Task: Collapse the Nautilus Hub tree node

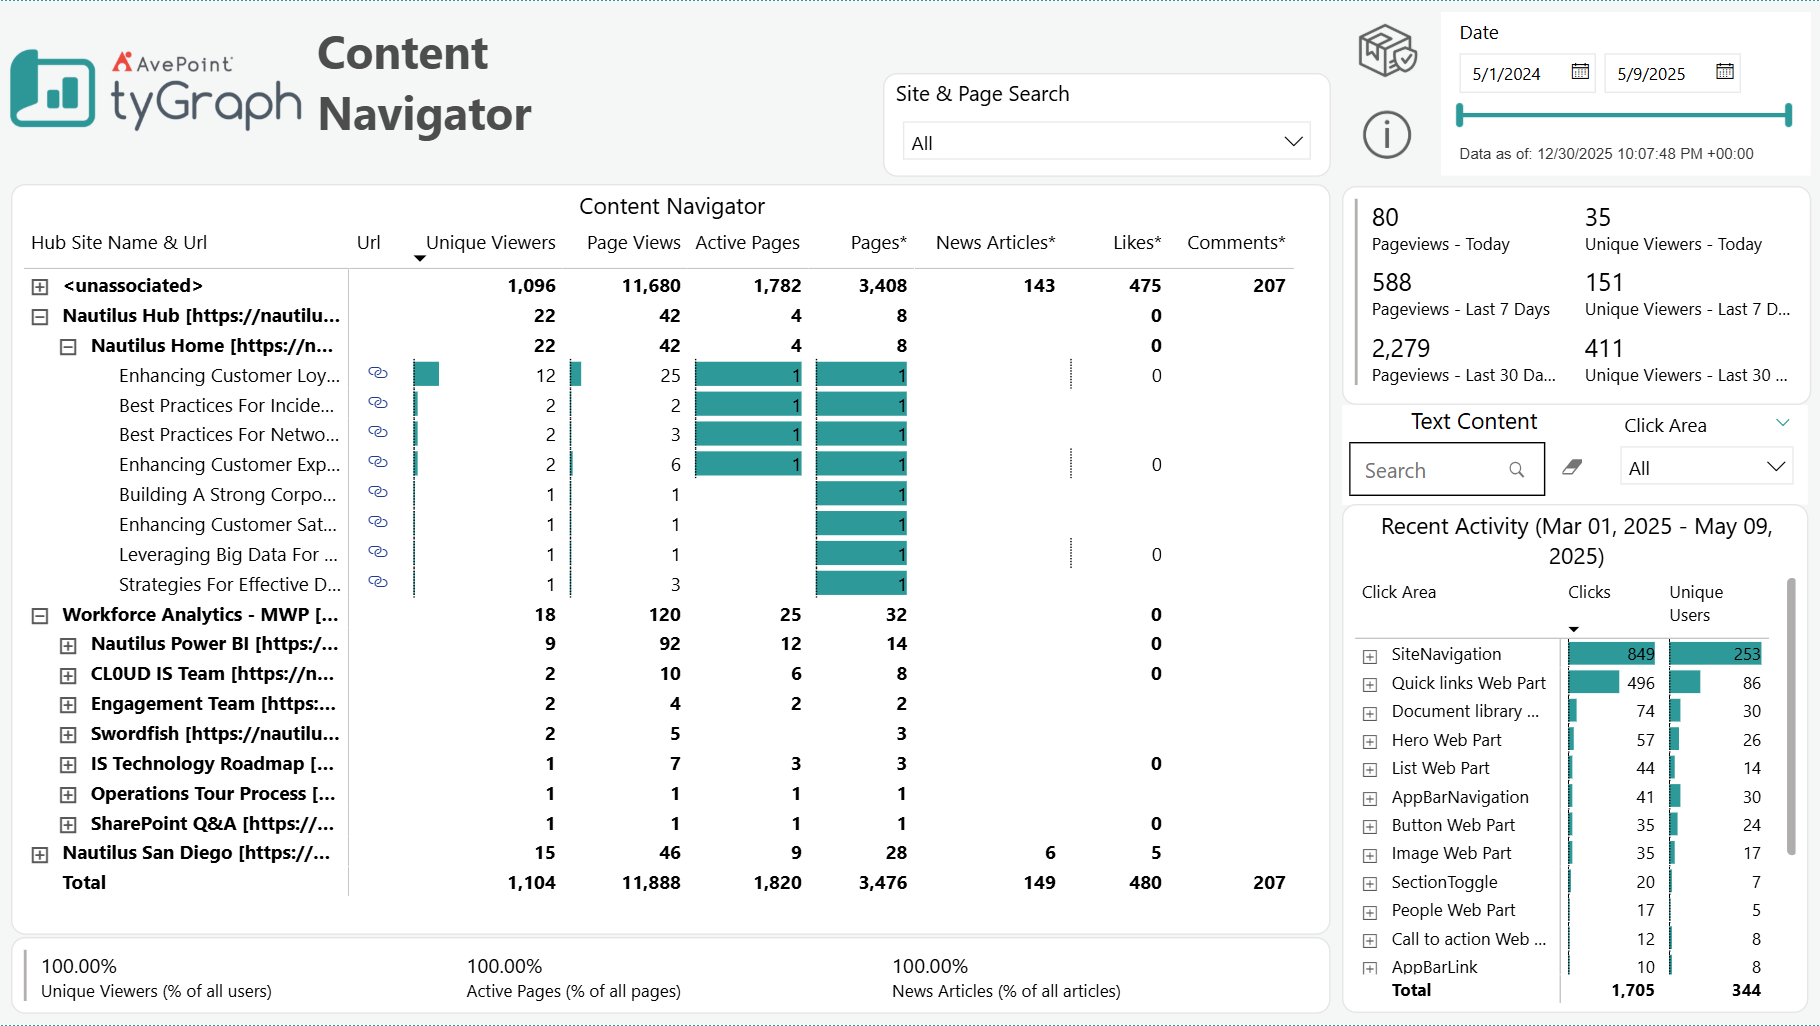Action: (40, 316)
